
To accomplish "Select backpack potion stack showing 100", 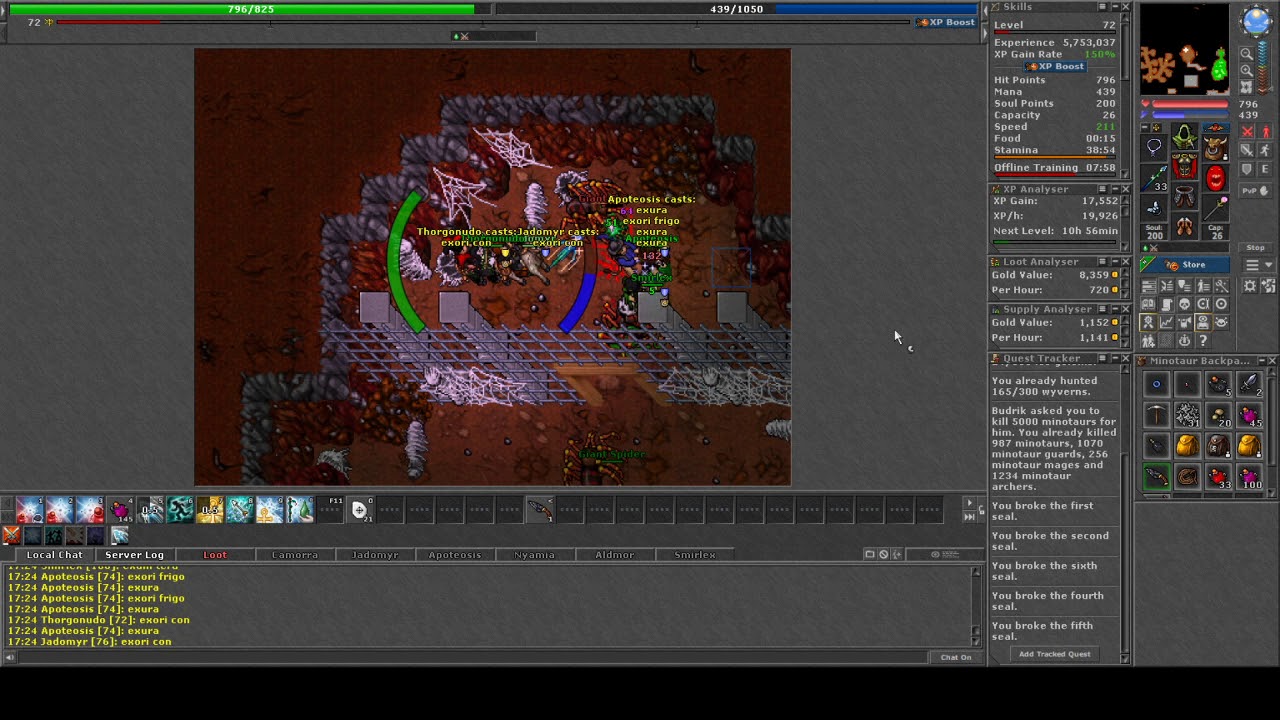I will (1250, 477).
